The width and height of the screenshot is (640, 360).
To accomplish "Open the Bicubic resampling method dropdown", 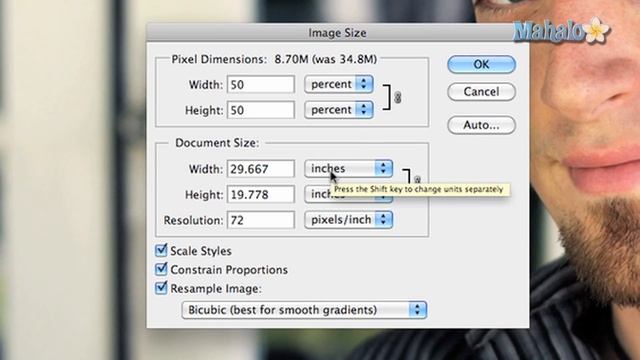I will coord(304,310).
